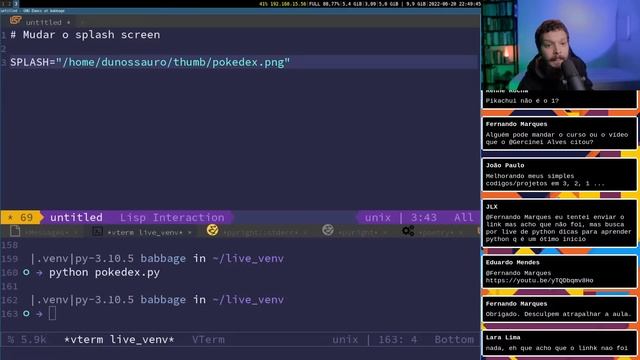Viewport: 640px width, 360px height.
Task: Click the prompt circle on line 163
Action: tap(26, 313)
